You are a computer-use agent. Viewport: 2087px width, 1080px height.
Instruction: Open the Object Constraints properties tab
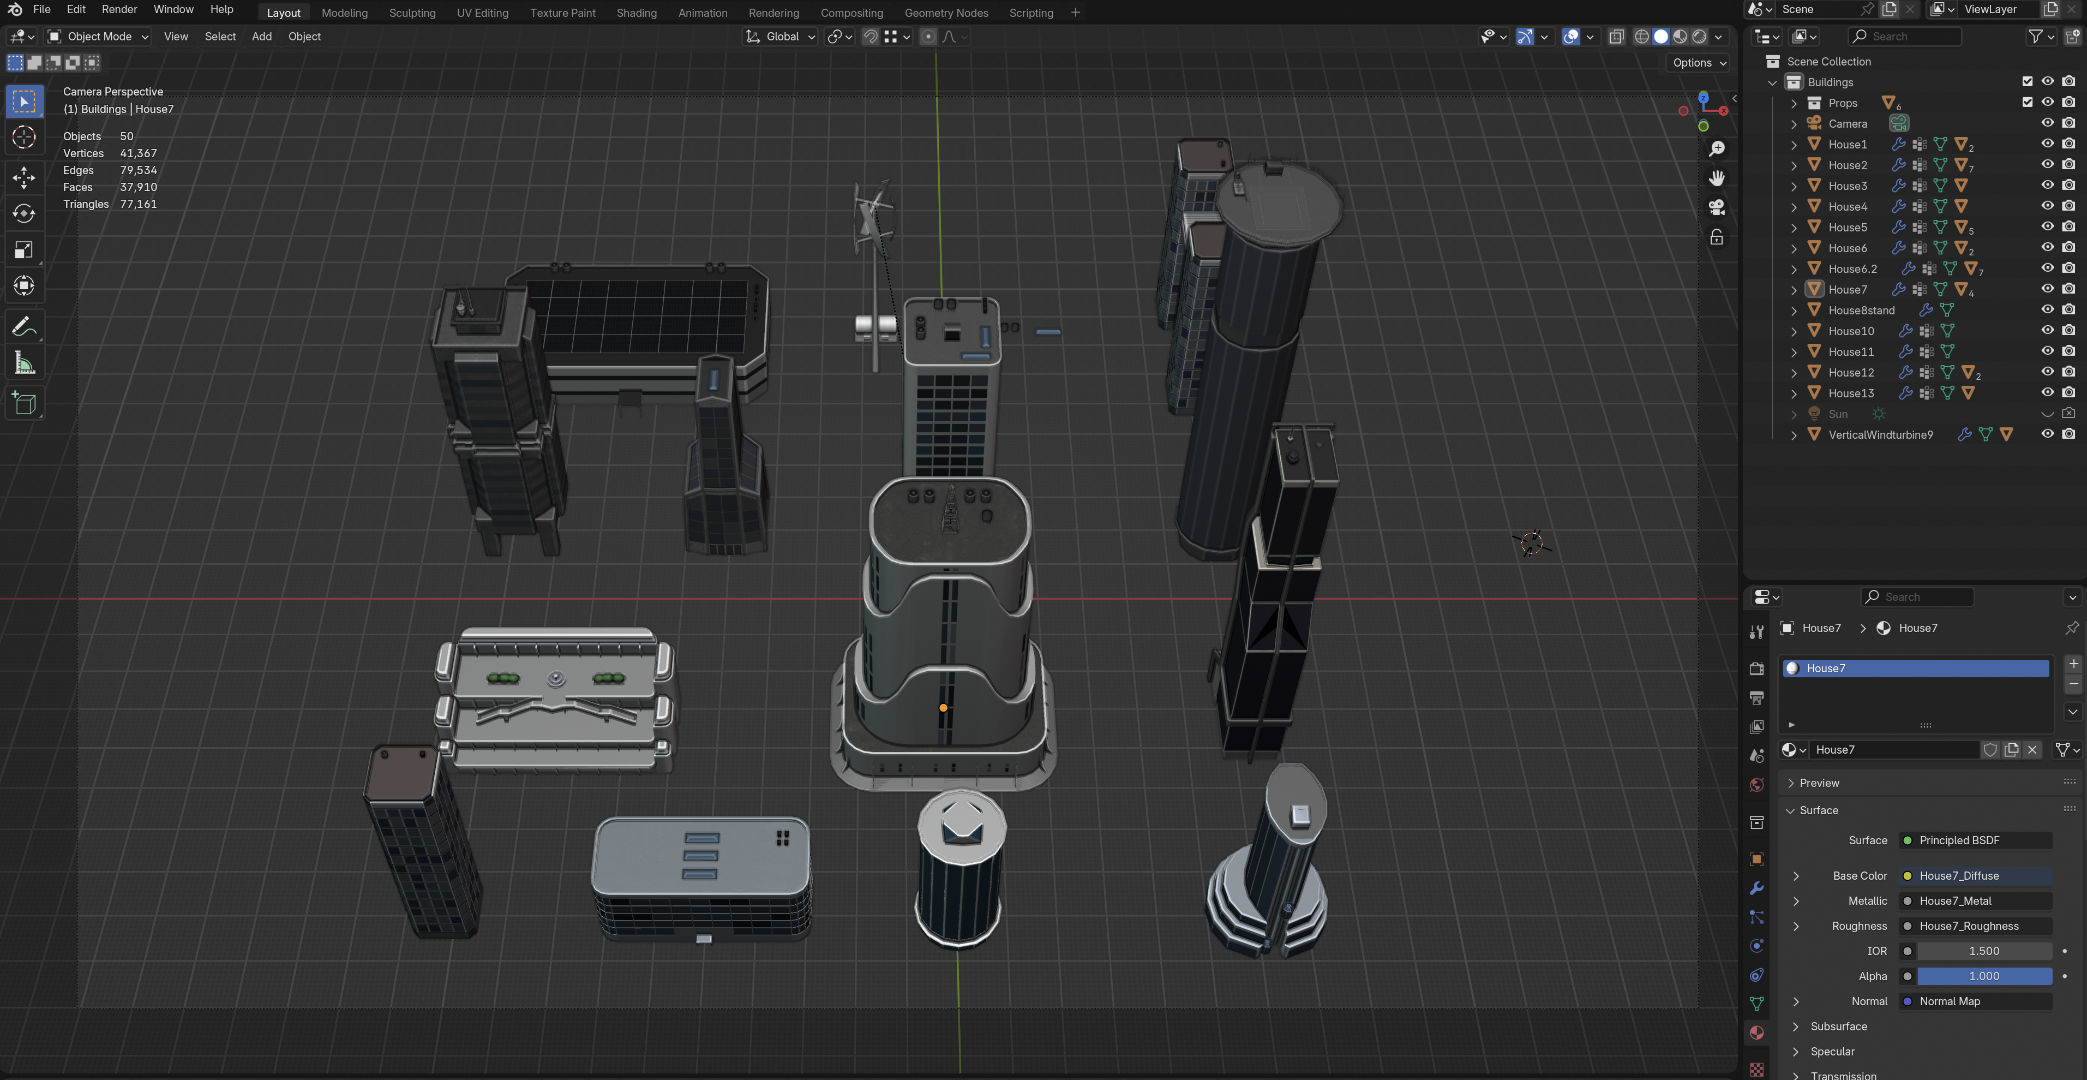(x=1757, y=975)
